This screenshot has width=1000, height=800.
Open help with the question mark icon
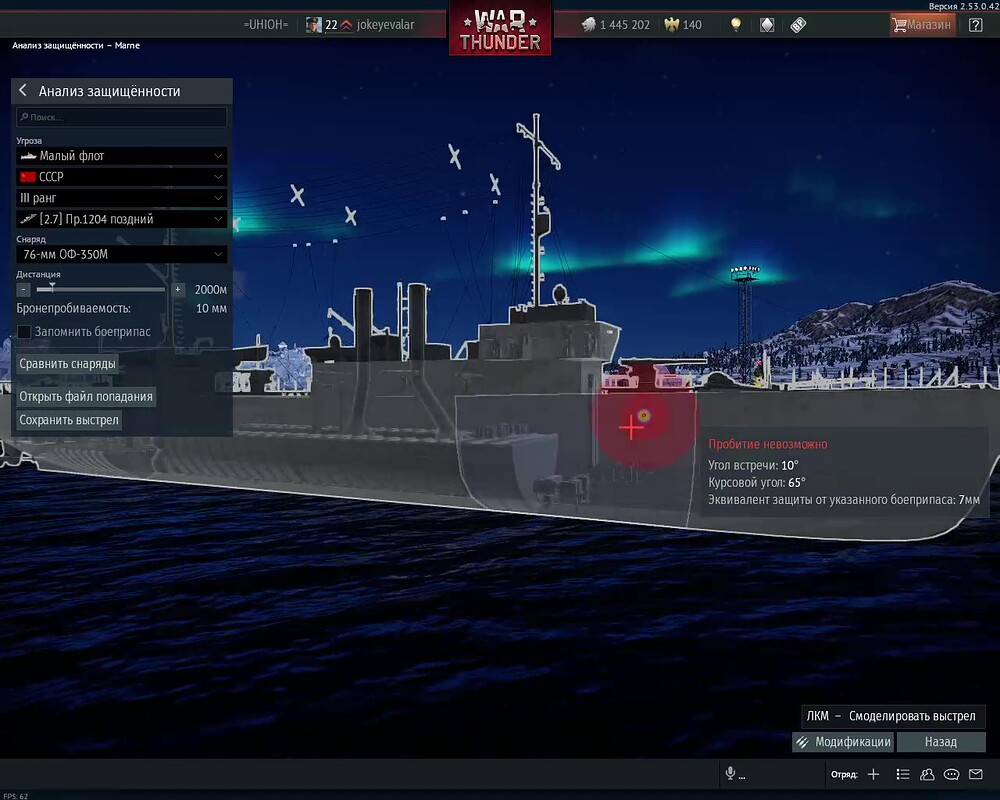coord(977,24)
